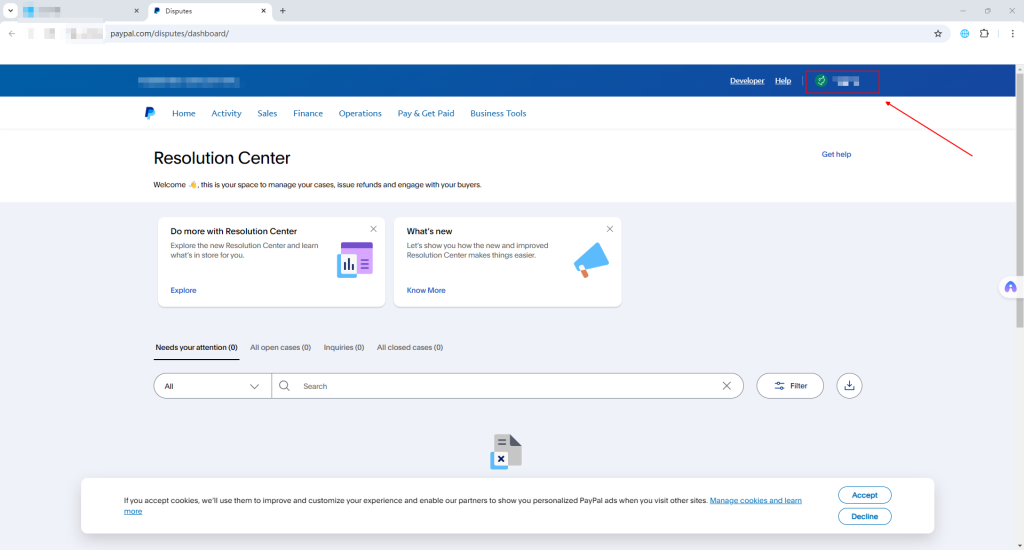Open Finance menu item

point(308,114)
